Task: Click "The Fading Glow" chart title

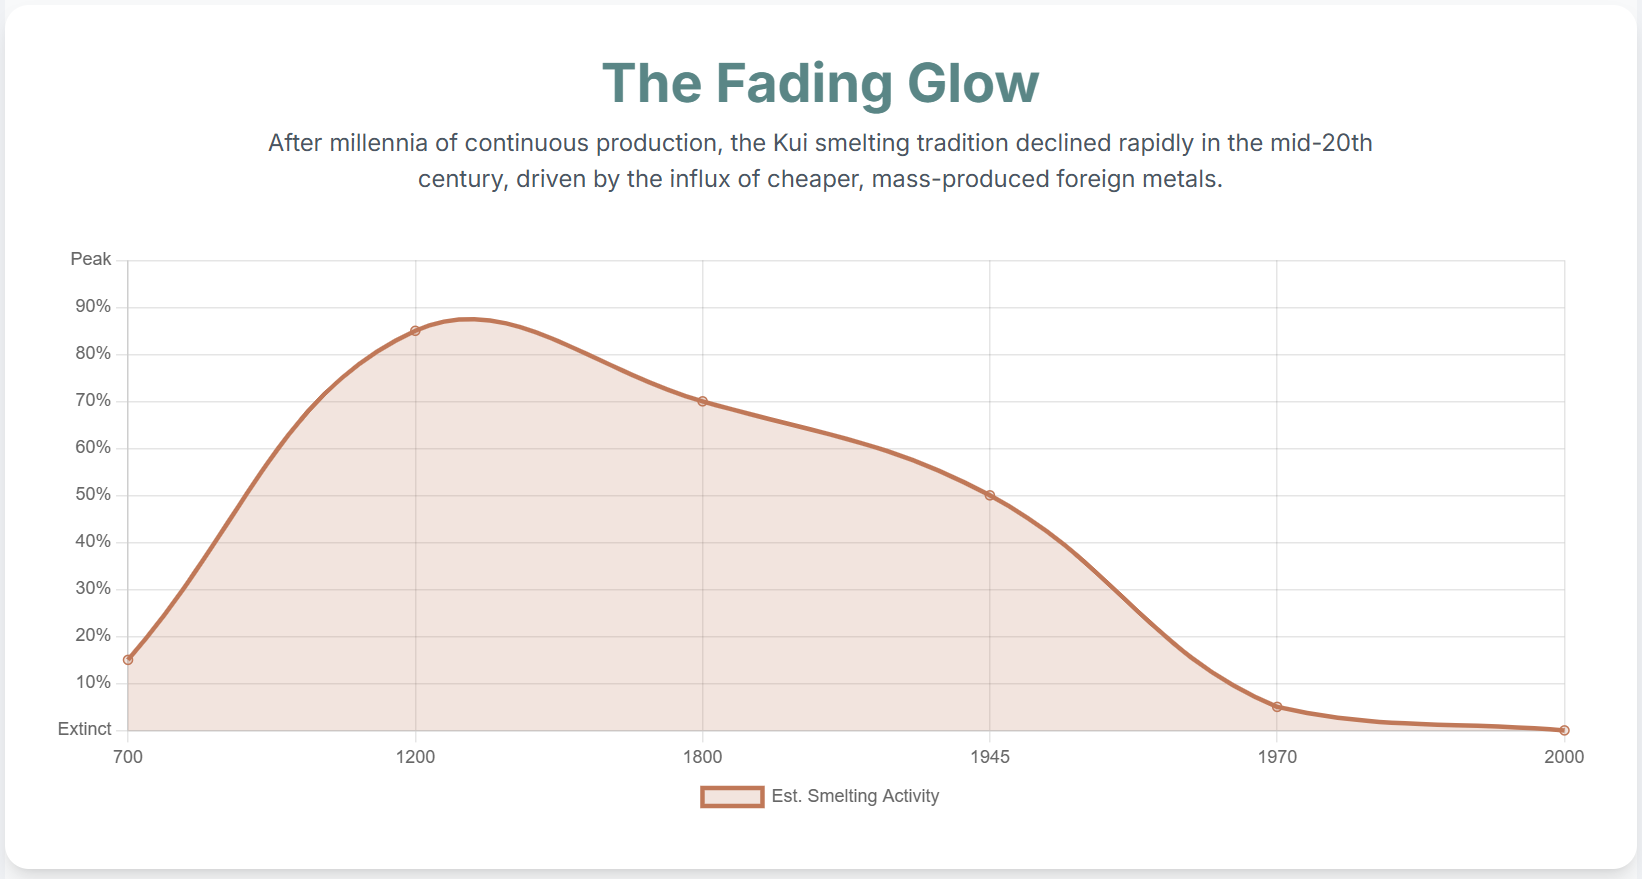Action: point(820,83)
